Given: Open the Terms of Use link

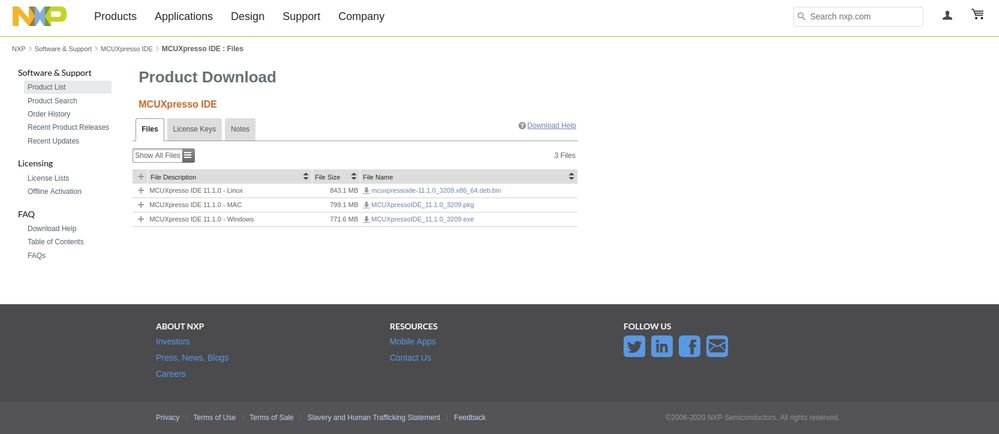Looking at the screenshot, I should coord(214,417).
